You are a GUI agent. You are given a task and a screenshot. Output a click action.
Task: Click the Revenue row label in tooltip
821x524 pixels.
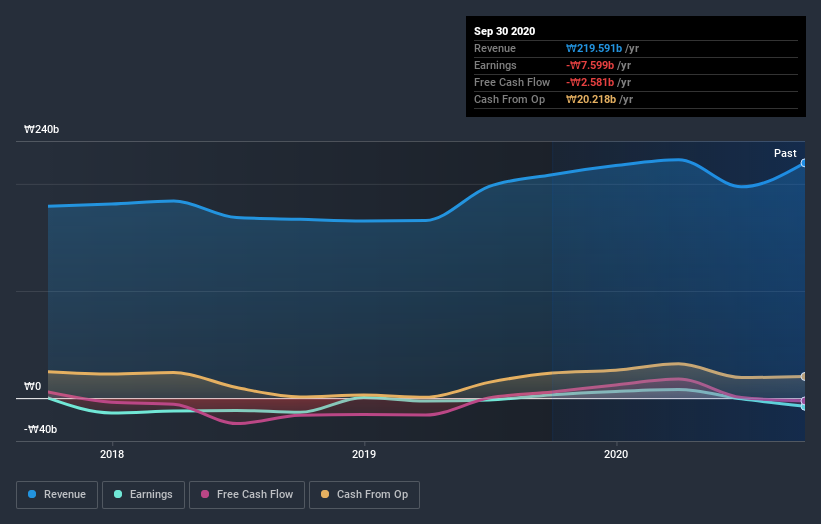pos(495,48)
